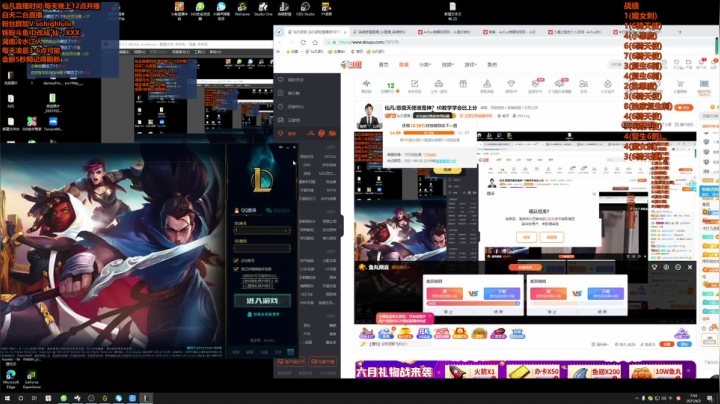
Task: Click Douyu logo in page header
Action: pos(351,65)
